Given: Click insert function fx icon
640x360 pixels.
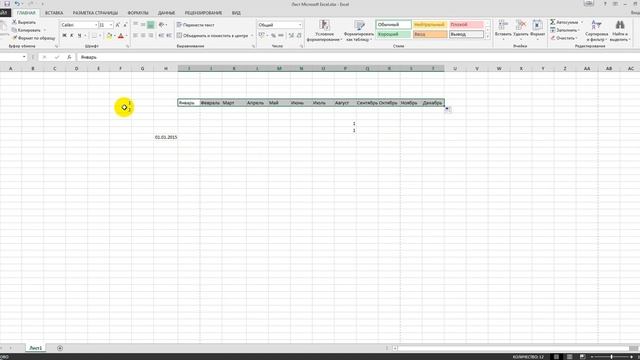Looking at the screenshot, I should tap(69, 57).
